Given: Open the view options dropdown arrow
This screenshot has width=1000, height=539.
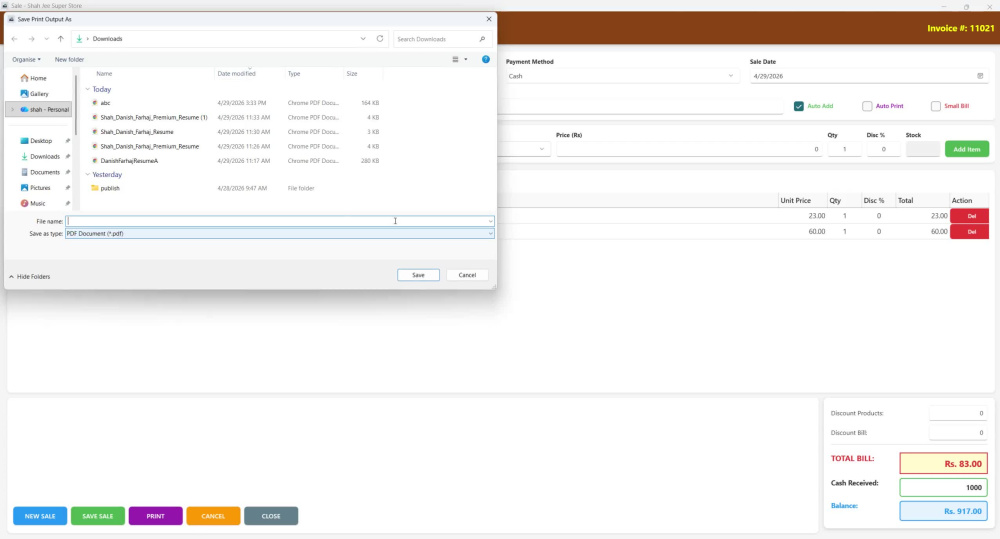Looking at the screenshot, I should point(466,59).
